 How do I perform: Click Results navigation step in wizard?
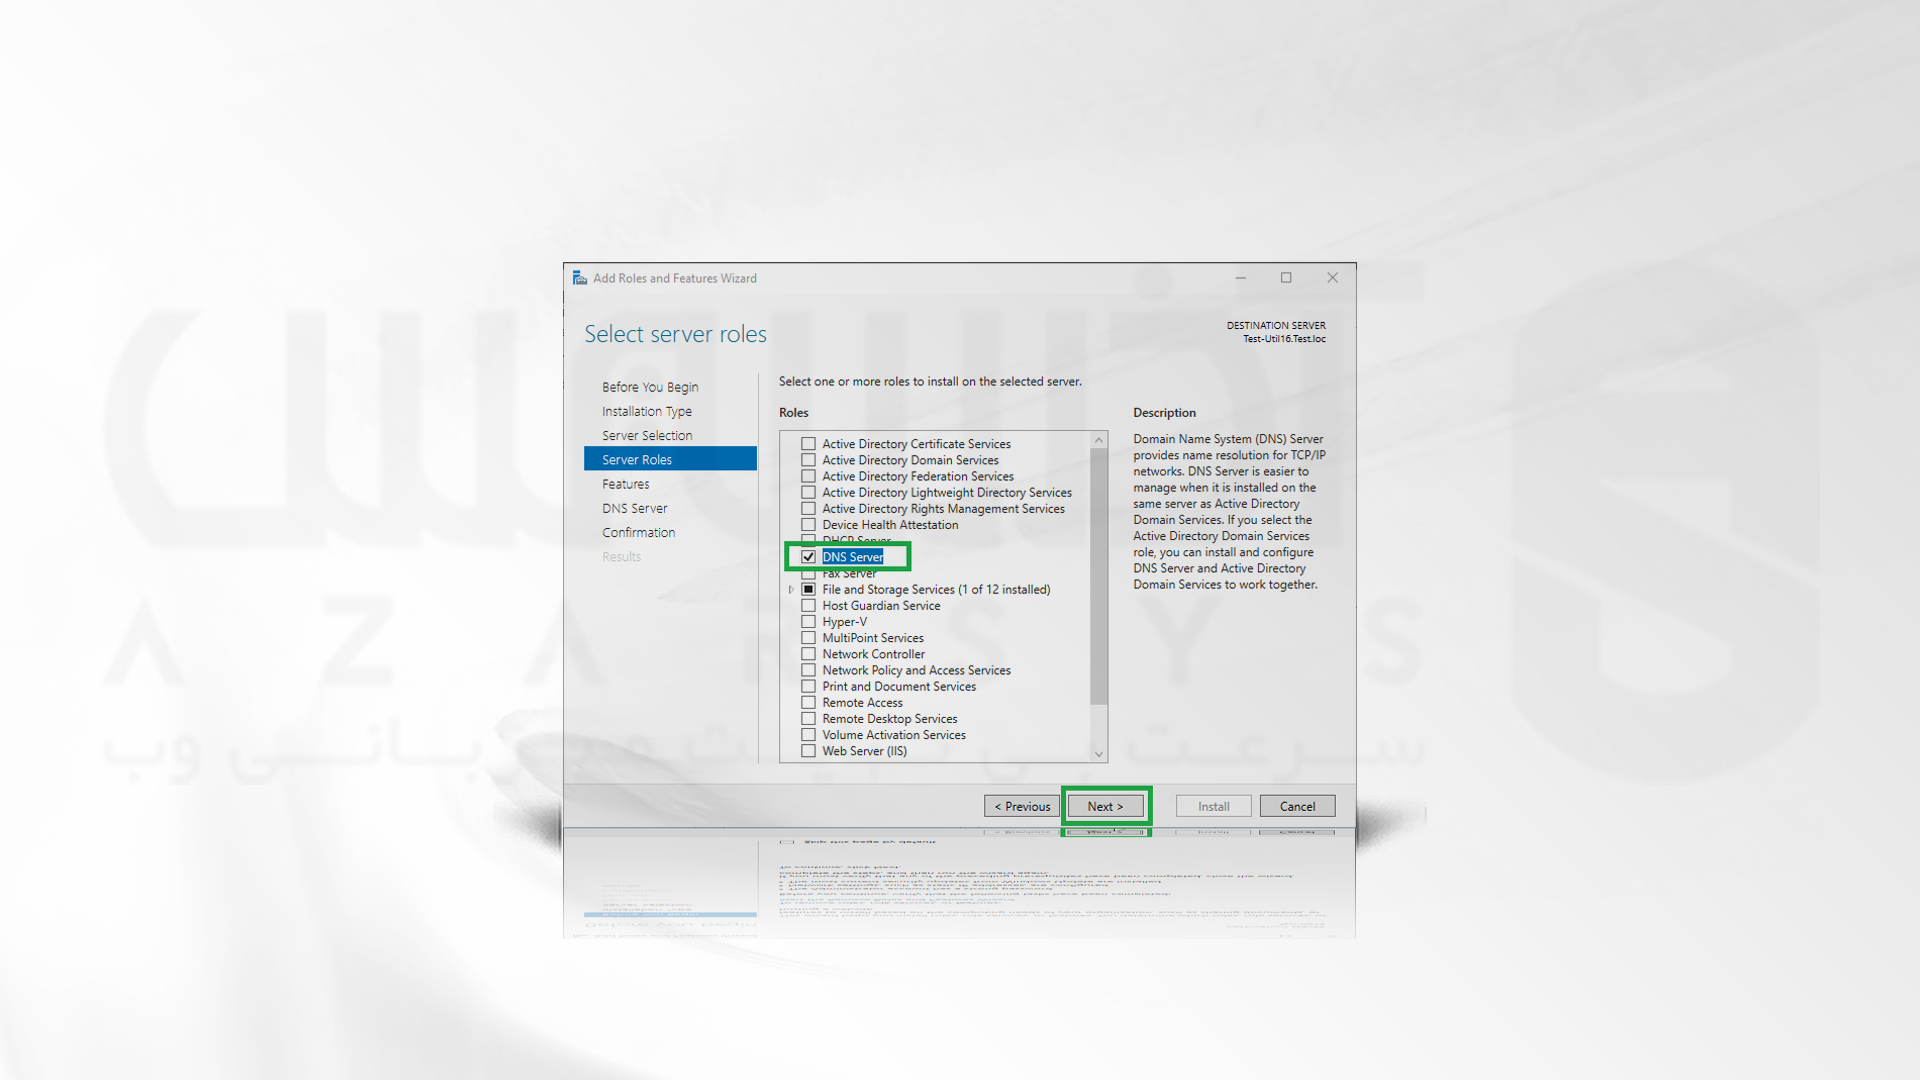(622, 555)
